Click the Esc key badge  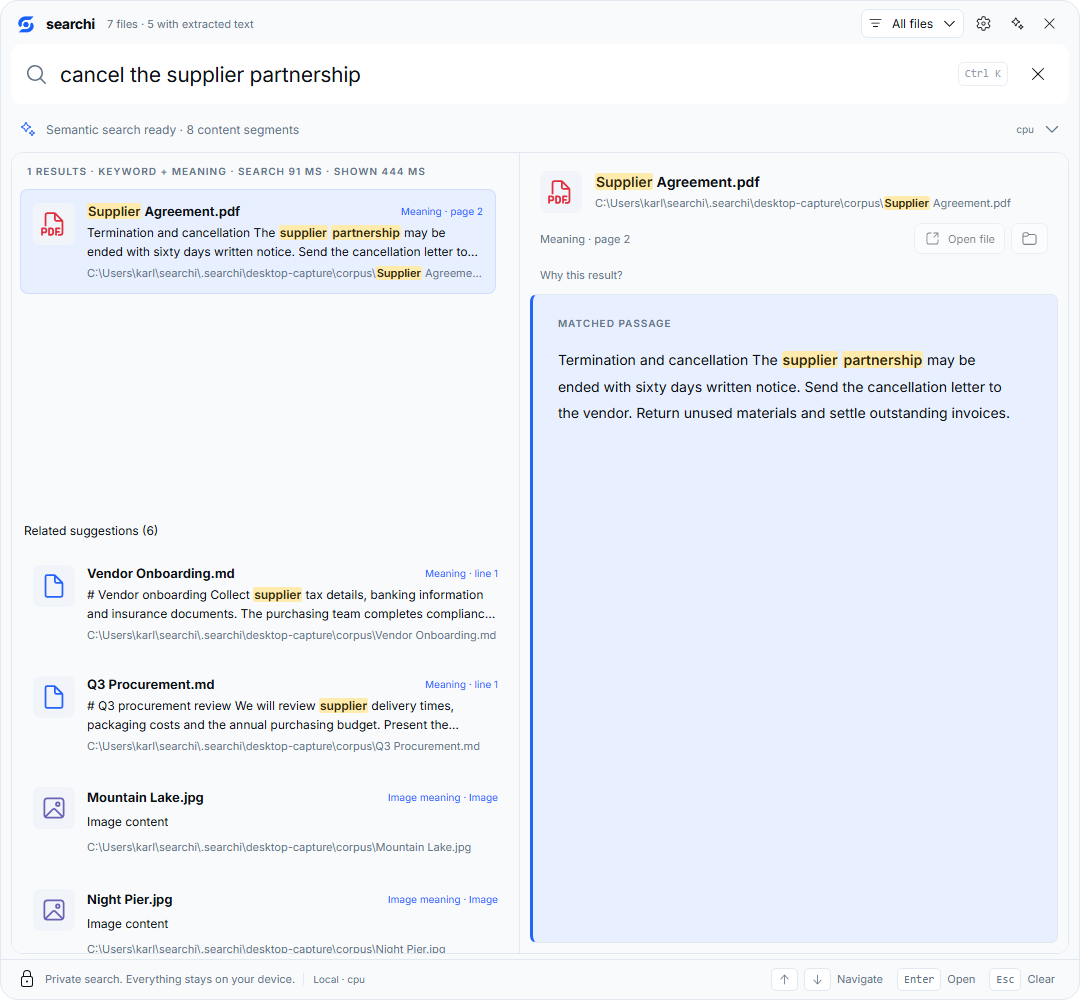1005,979
